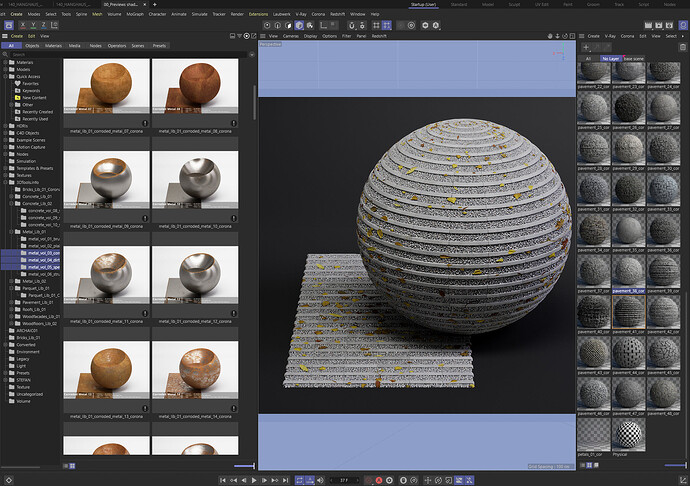Switch asset browser to grid view icon
Viewport: 690px width, 486px height.
[72, 466]
